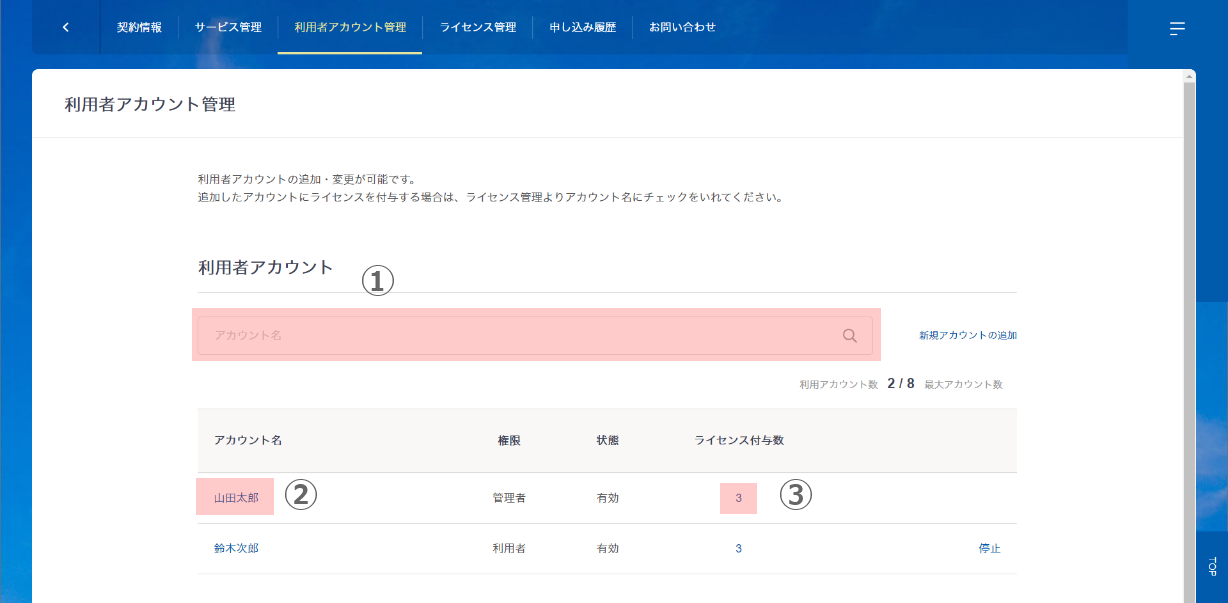Click the 新規アカウントの追加 link
The image size is (1228, 603).
click(x=967, y=336)
